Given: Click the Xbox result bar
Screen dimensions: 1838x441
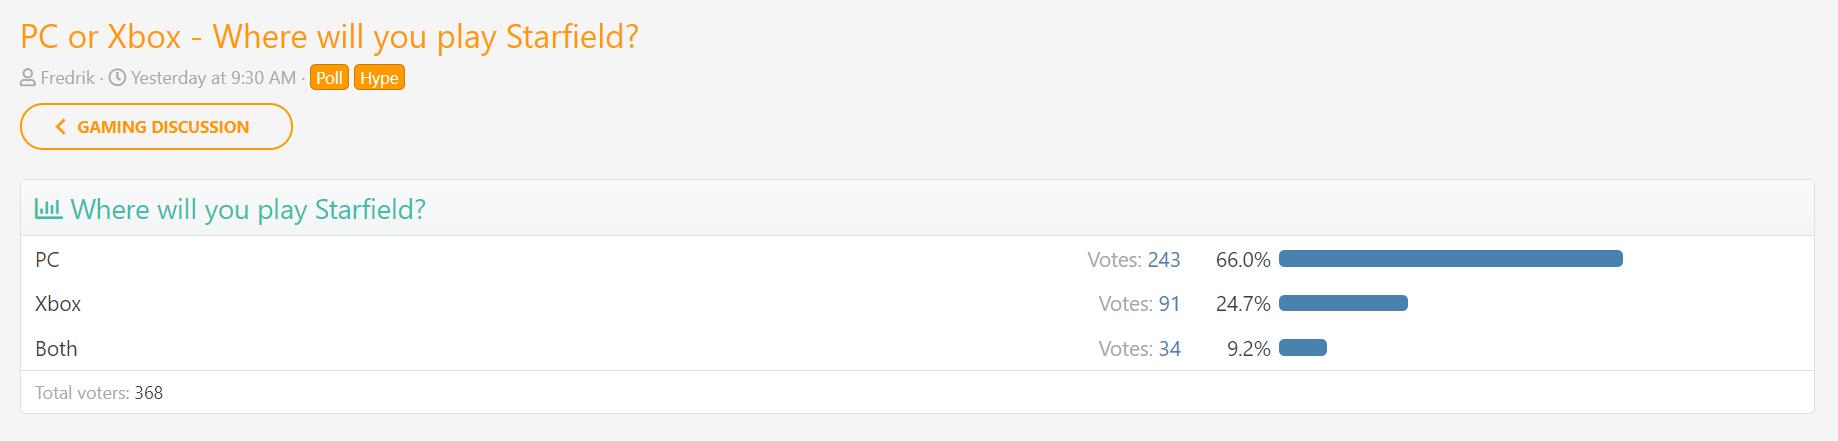Looking at the screenshot, I should tap(1343, 303).
